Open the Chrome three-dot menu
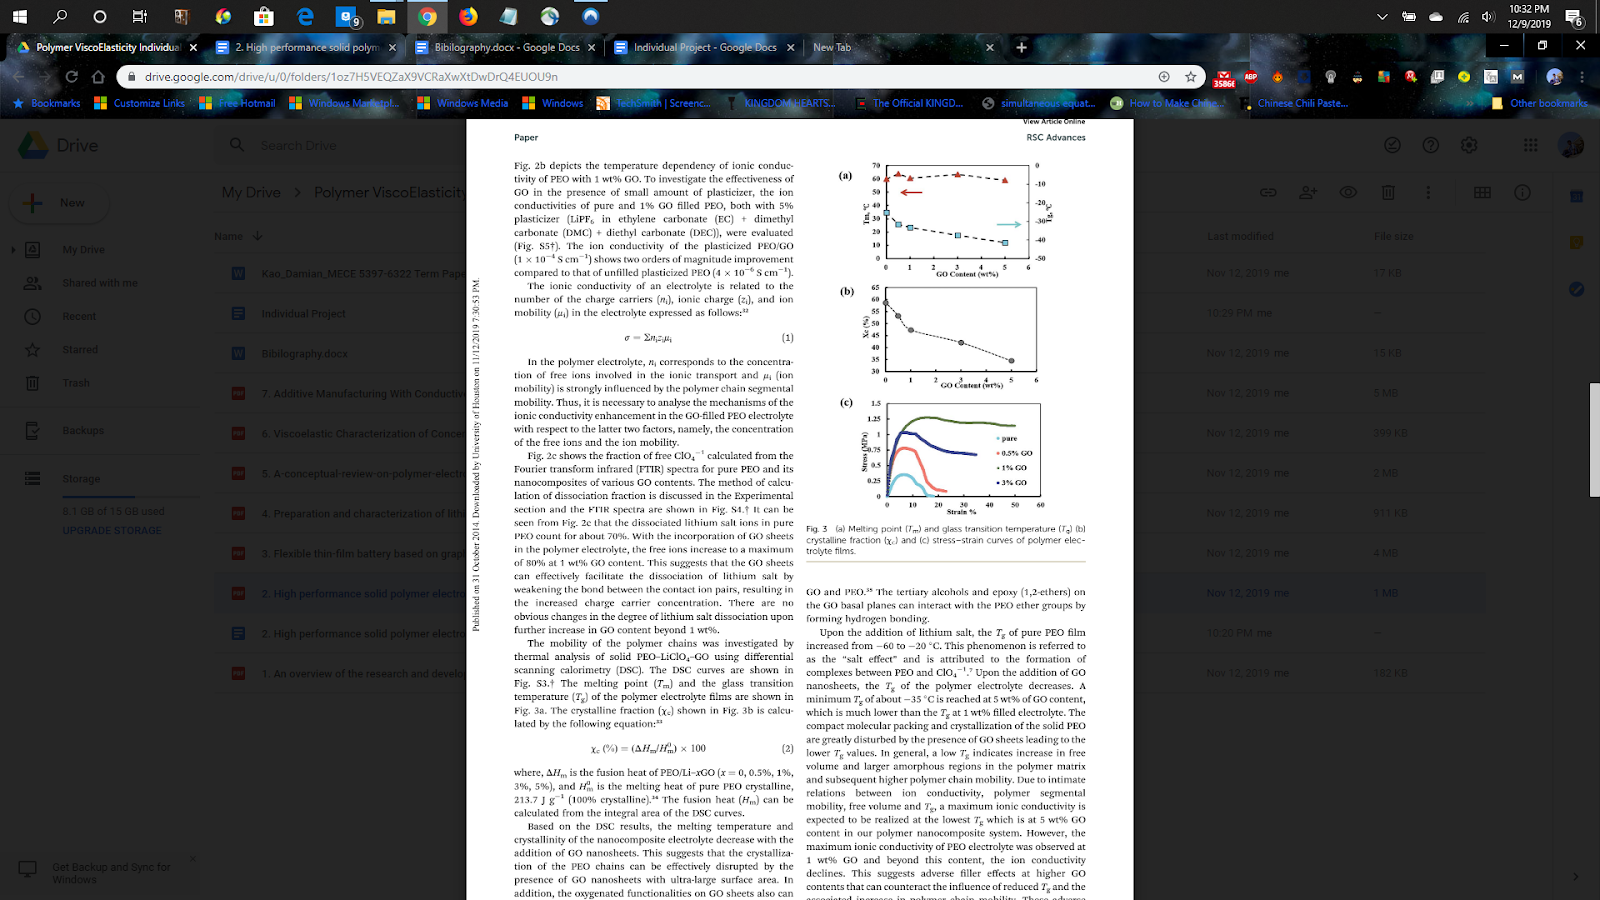This screenshot has width=1600, height=900. (x=1581, y=76)
